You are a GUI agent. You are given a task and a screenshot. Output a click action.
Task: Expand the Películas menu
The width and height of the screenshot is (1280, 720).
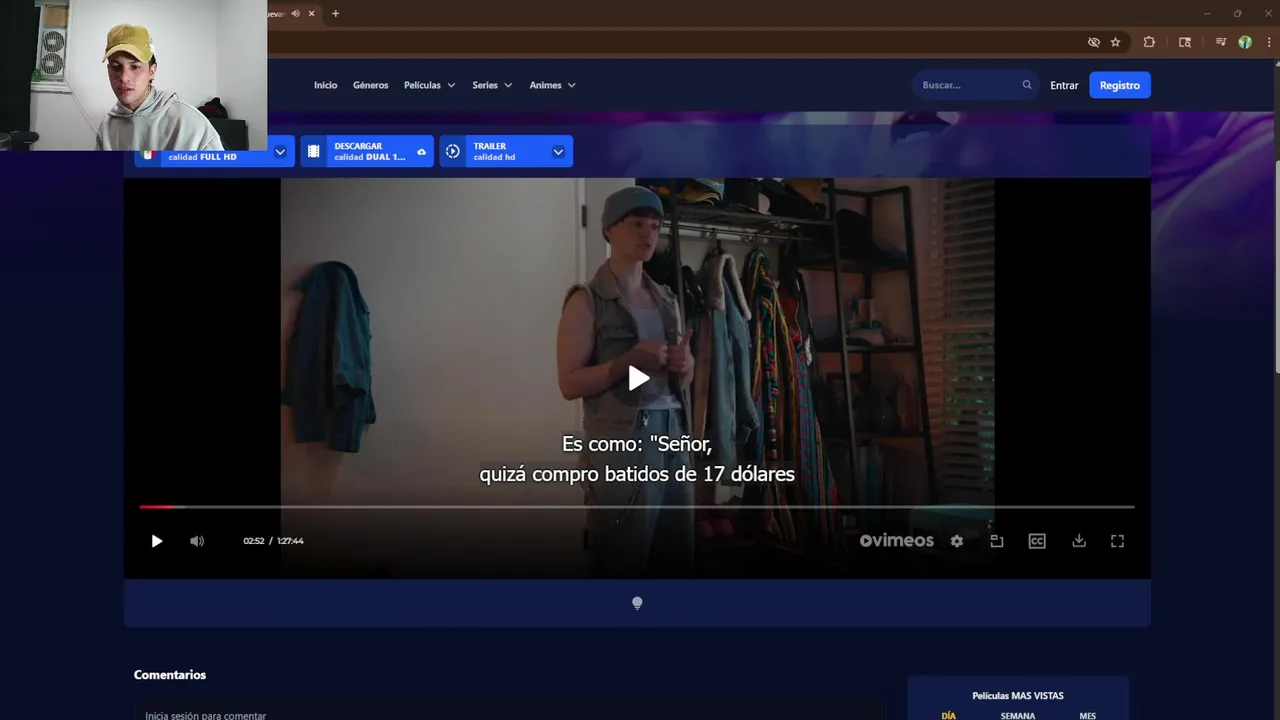tap(430, 85)
